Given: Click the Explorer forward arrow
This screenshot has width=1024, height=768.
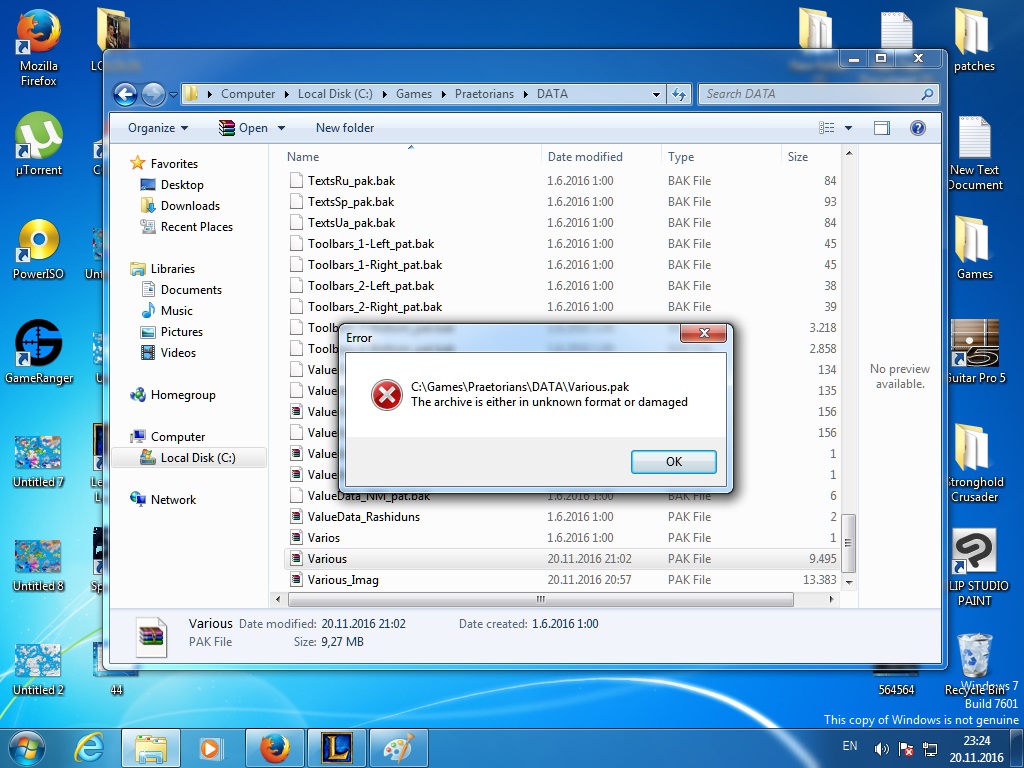Looking at the screenshot, I should click(153, 94).
